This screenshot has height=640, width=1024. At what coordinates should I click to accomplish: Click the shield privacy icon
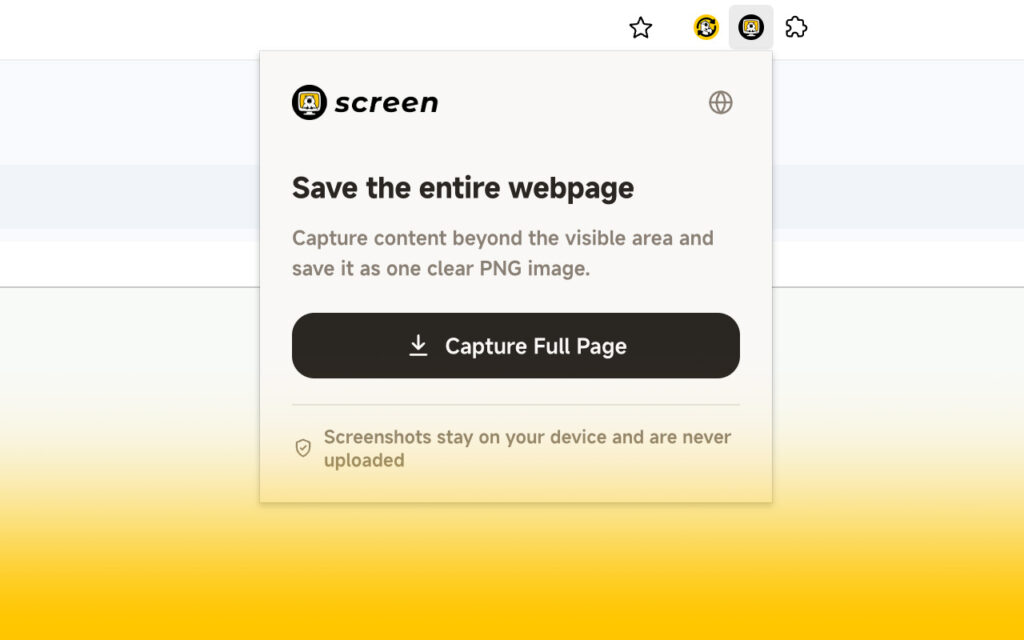pos(303,448)
